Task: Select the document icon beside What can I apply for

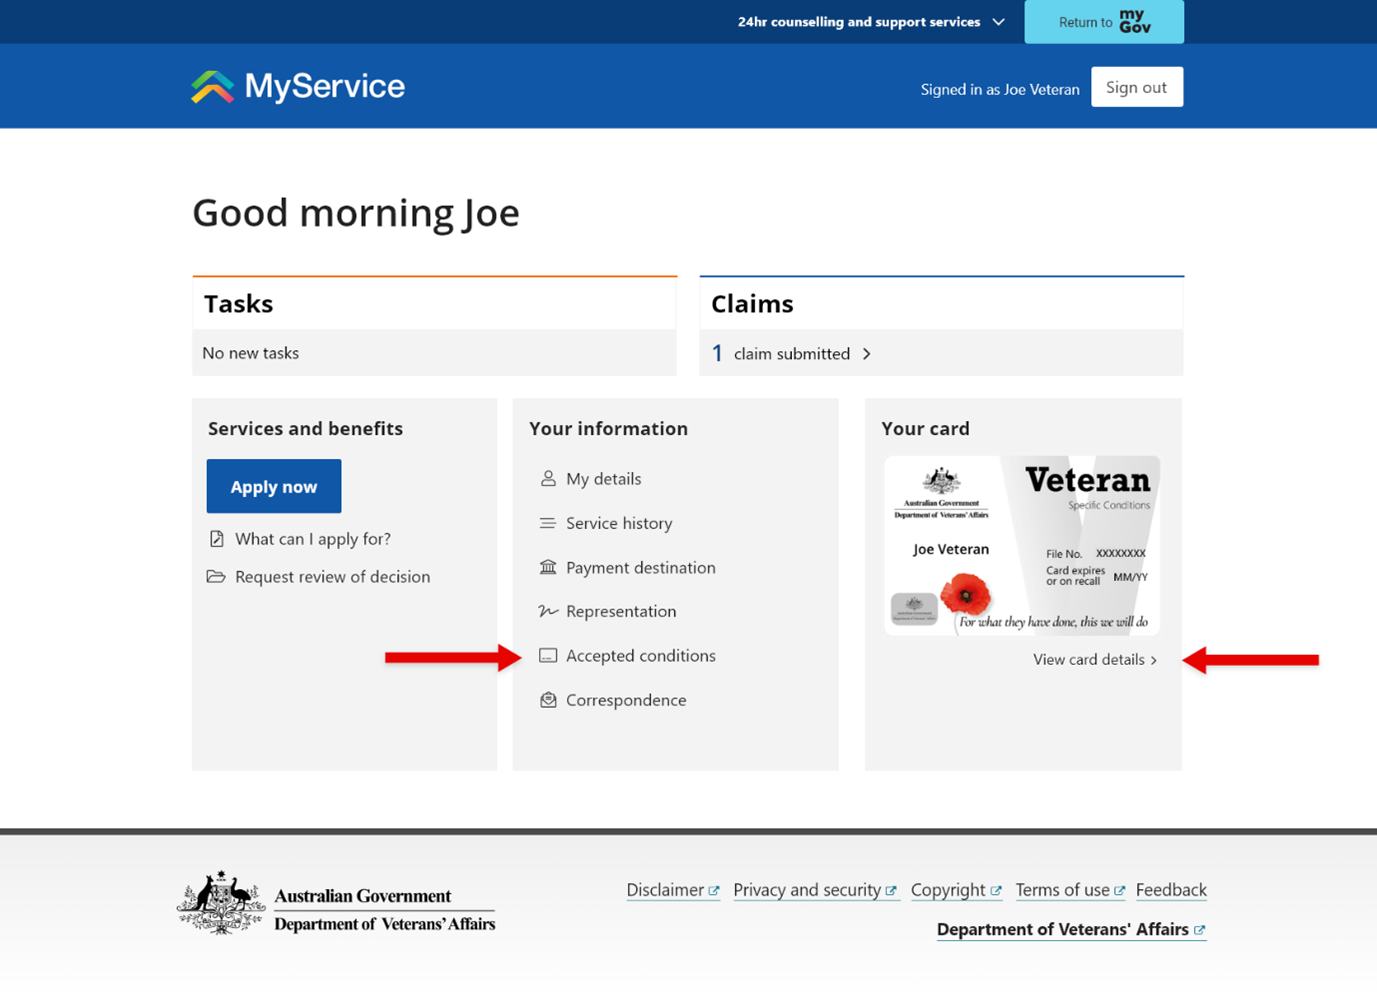Action: [x=217, y=538]
